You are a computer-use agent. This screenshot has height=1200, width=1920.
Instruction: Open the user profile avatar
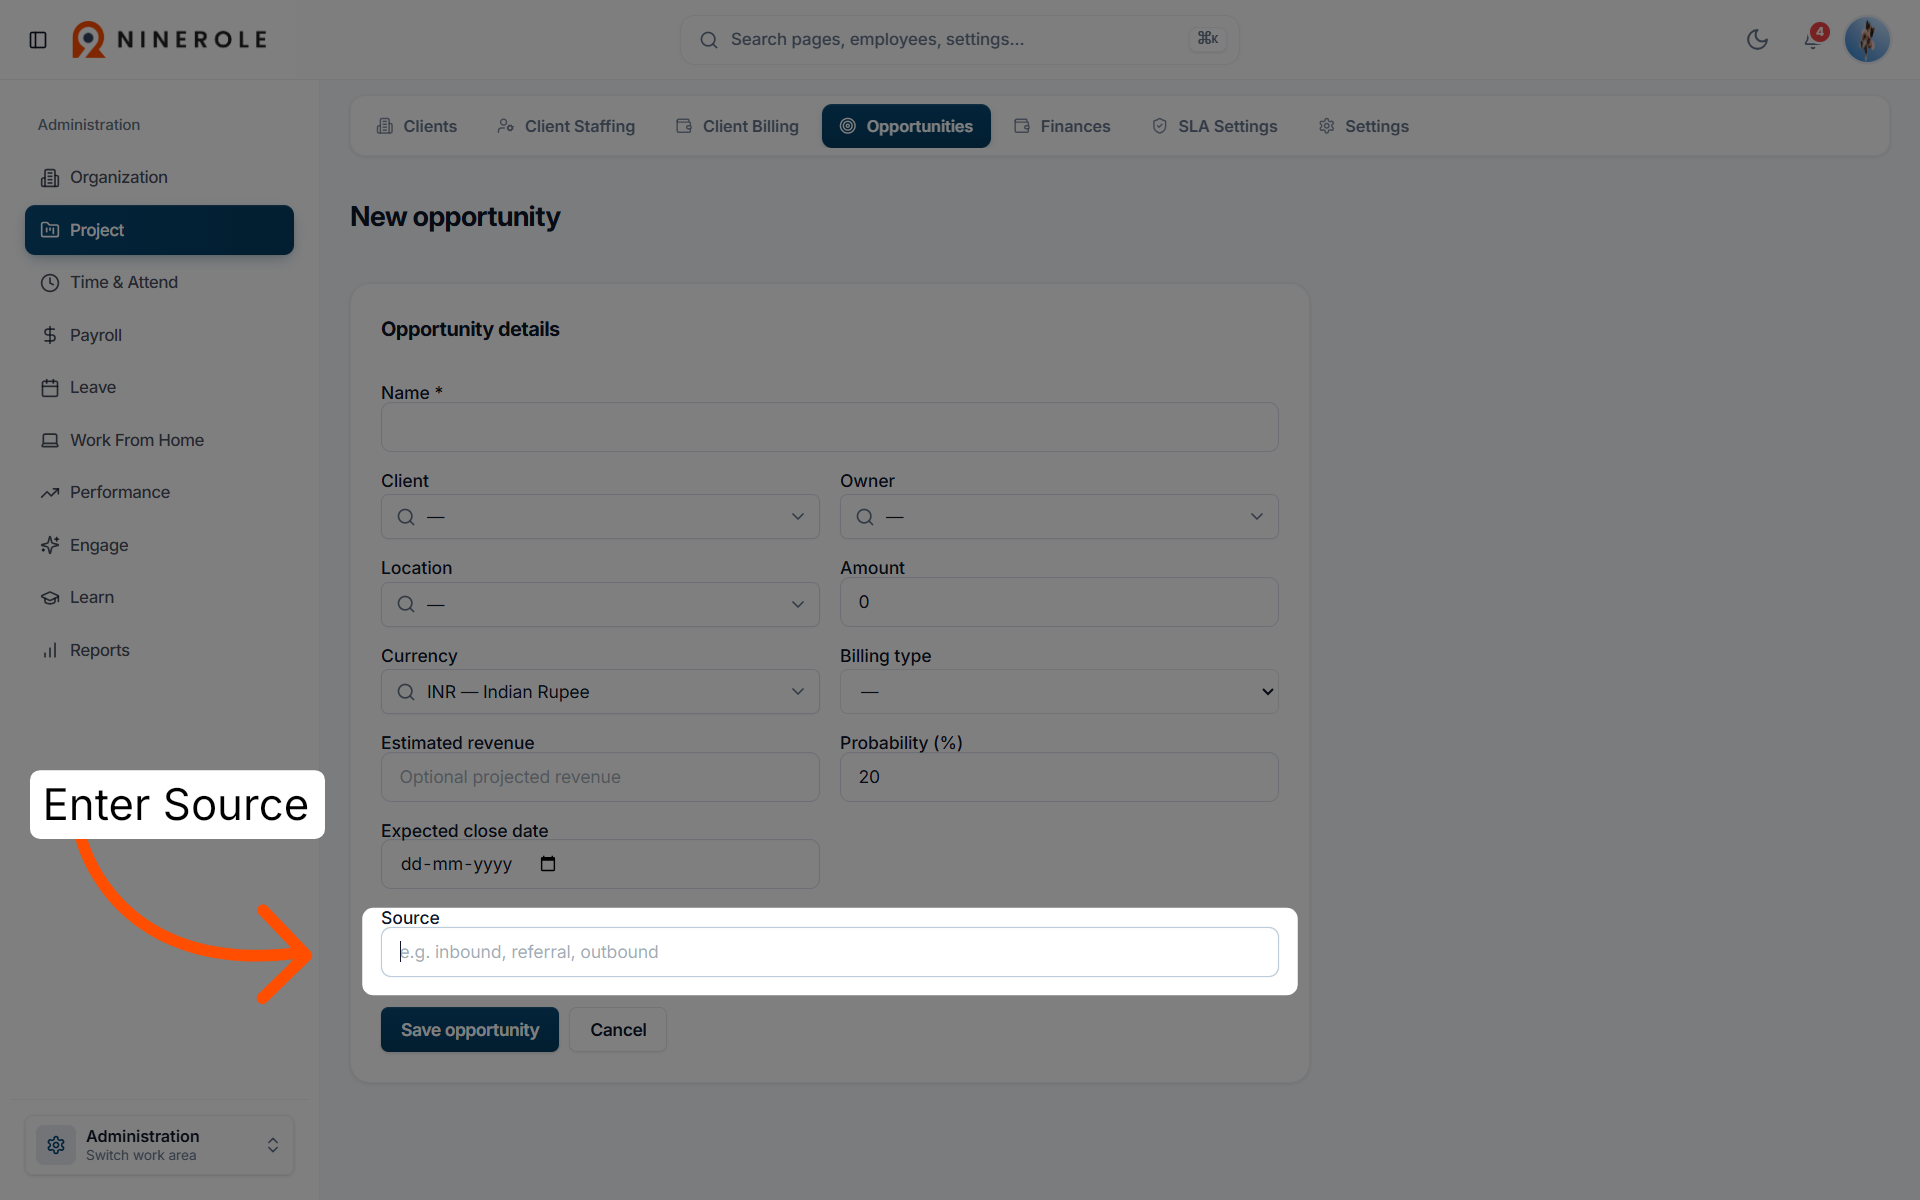click(1866, 40)
